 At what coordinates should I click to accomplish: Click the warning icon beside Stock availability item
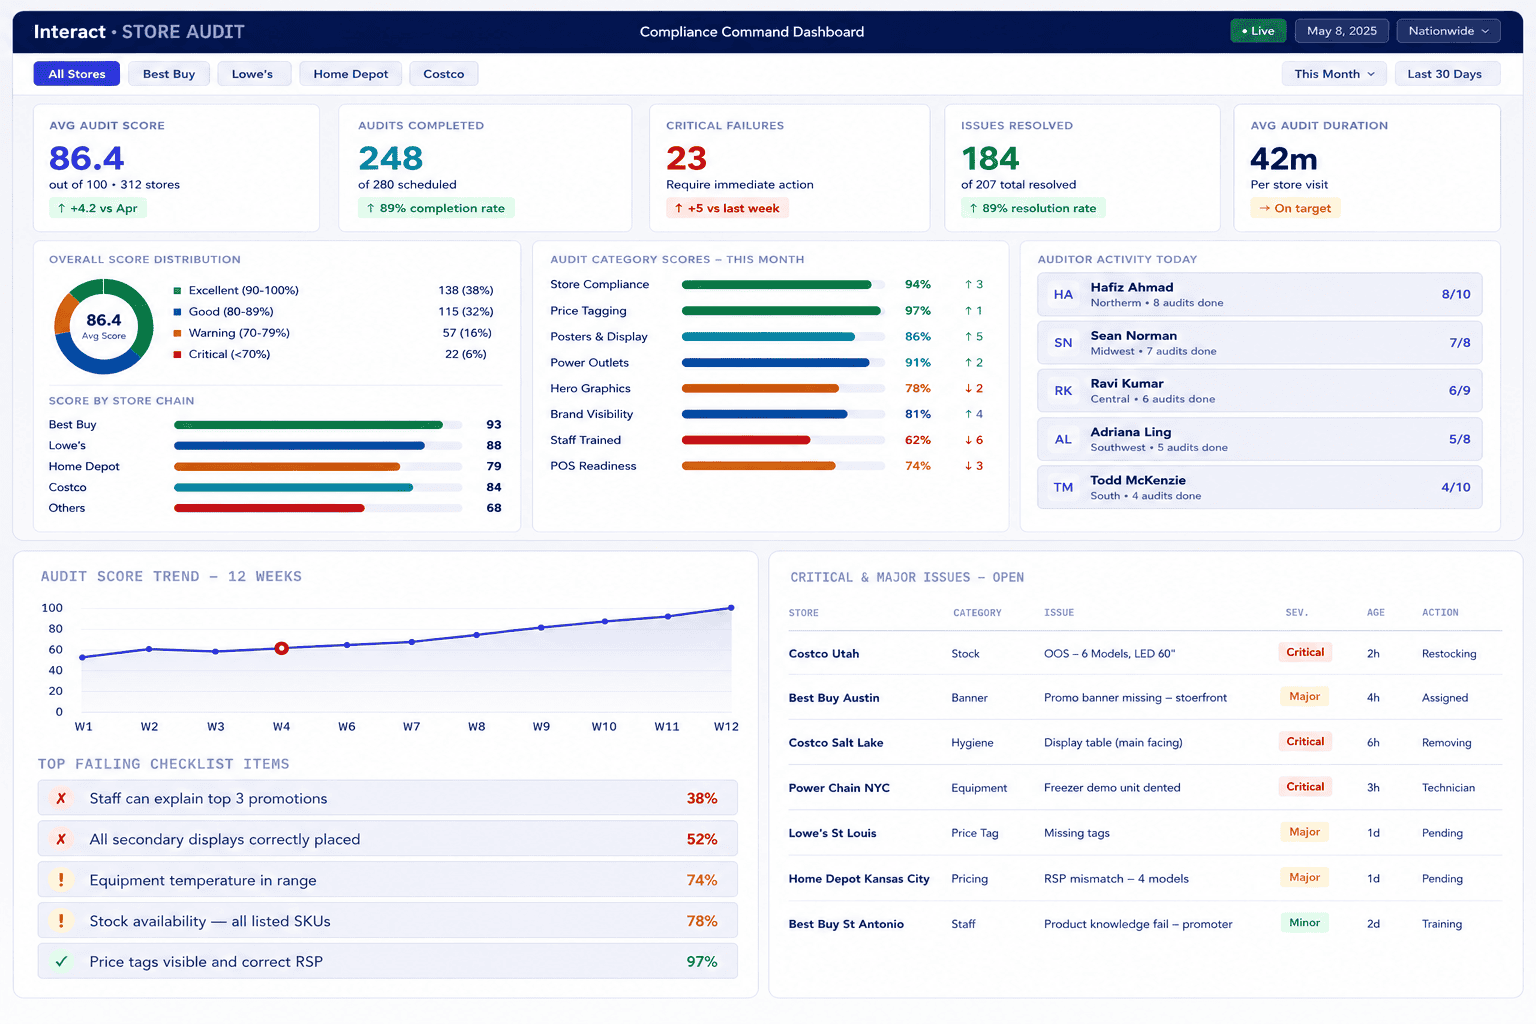click(x=61, y=921)
